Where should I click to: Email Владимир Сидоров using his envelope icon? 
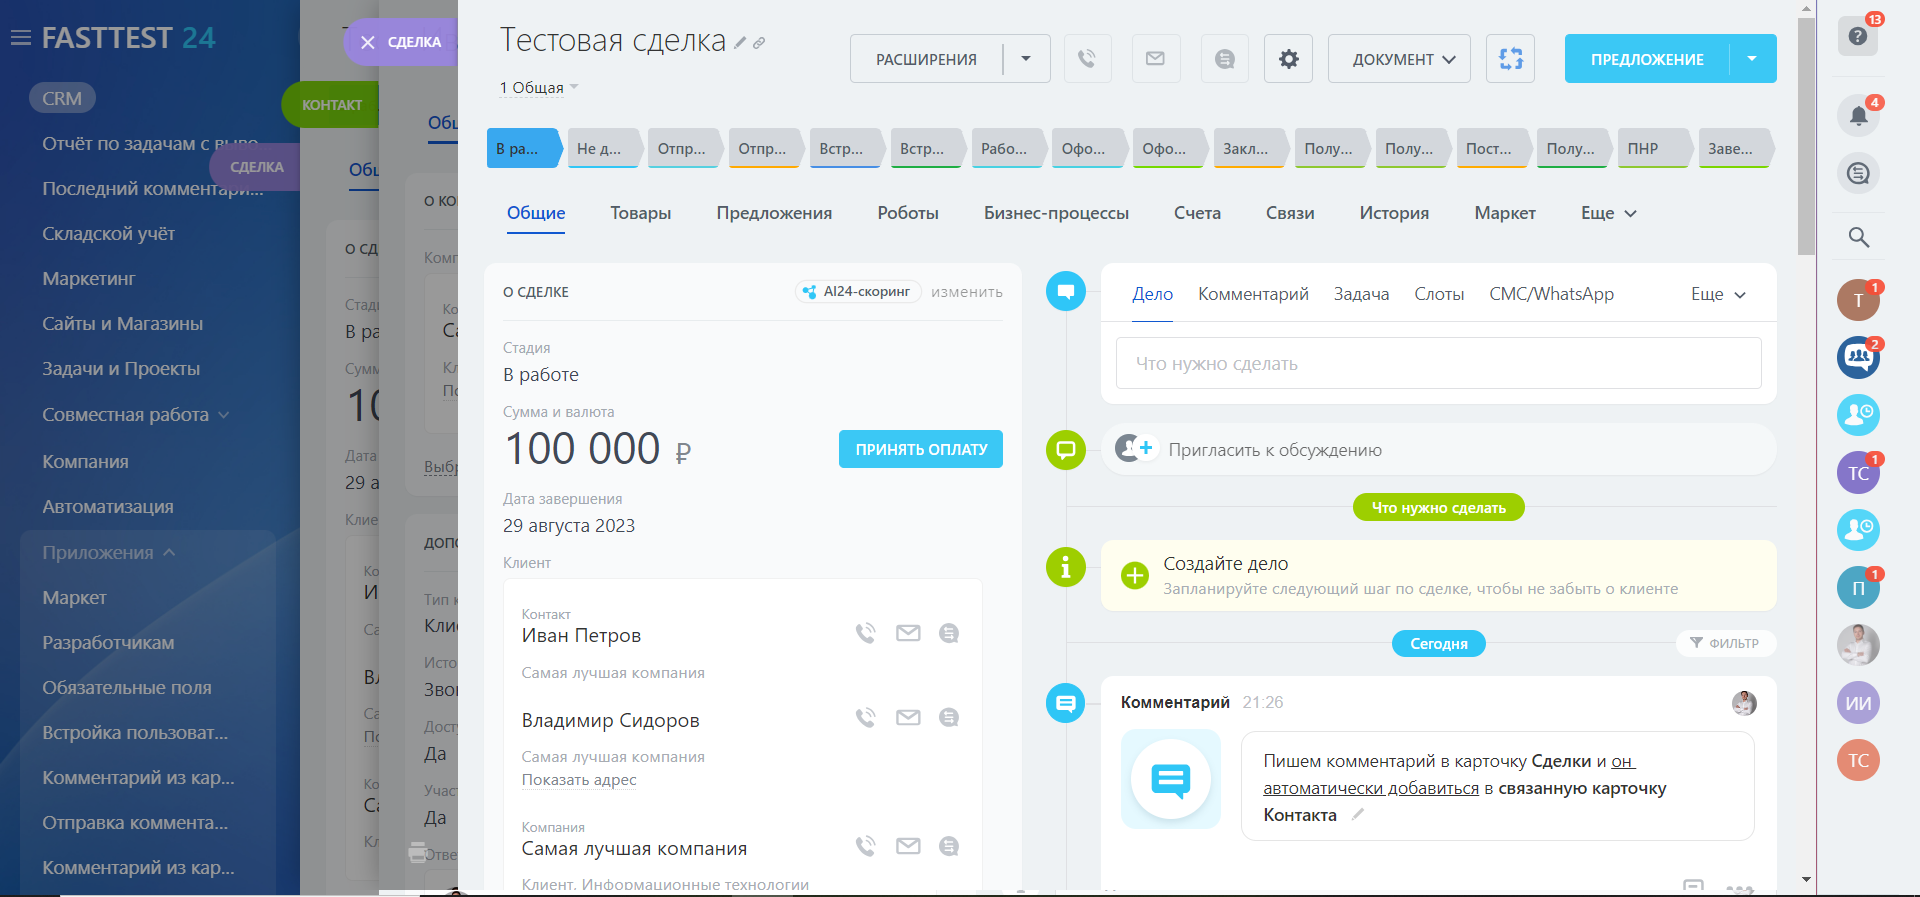pos(908,717)
